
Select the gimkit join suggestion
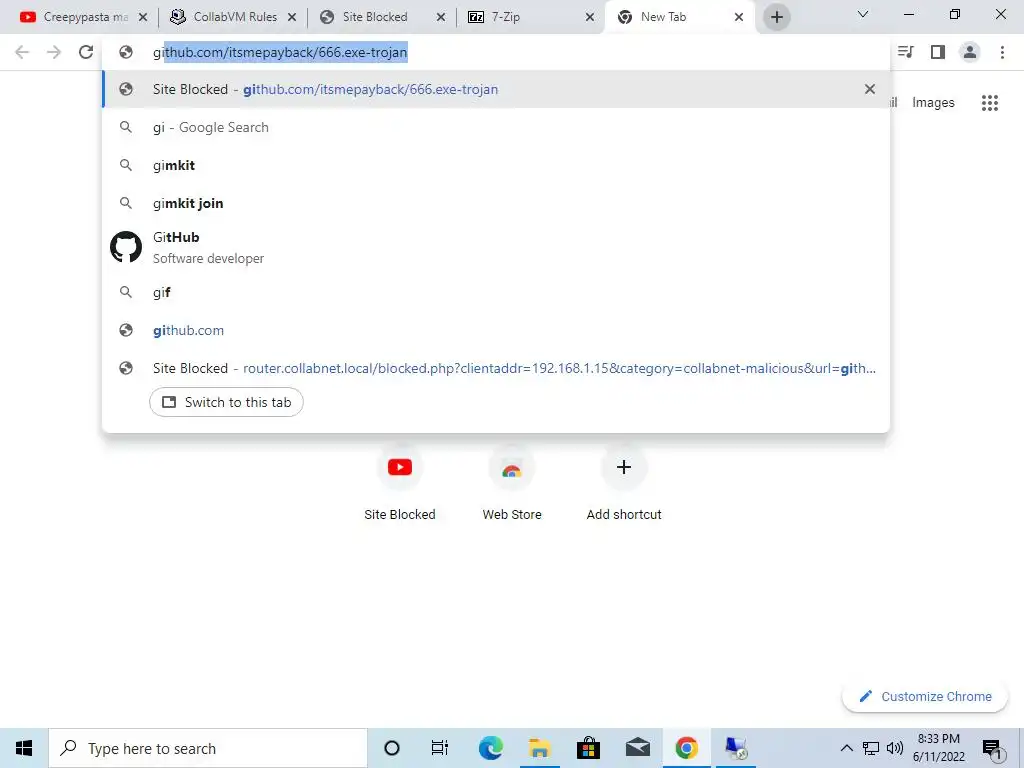[x=496, y=203]
